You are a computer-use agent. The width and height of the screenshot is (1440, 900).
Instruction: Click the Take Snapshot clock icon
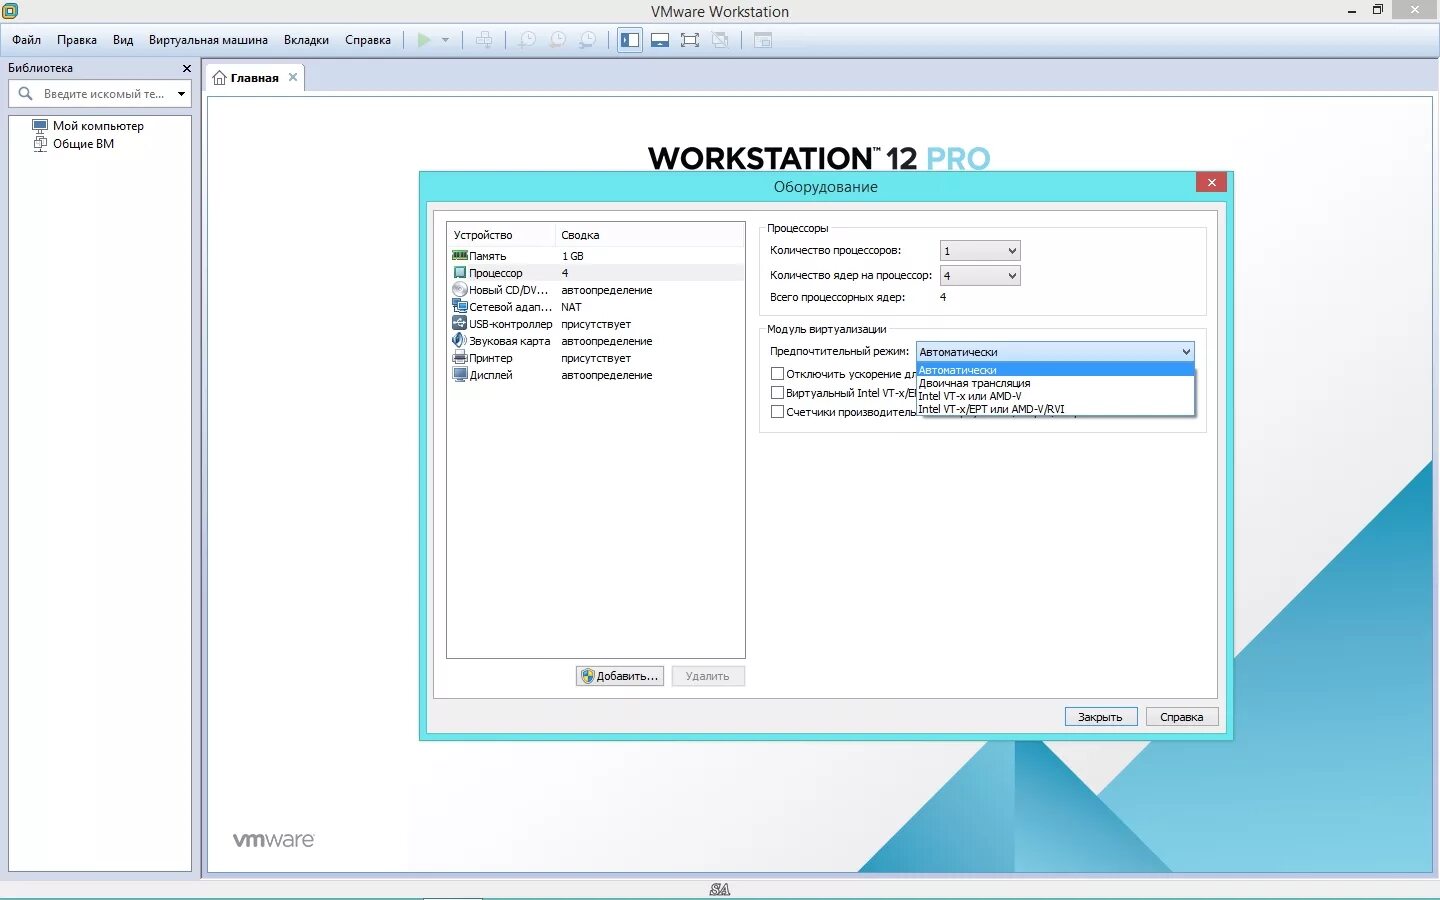pos(527,40)
